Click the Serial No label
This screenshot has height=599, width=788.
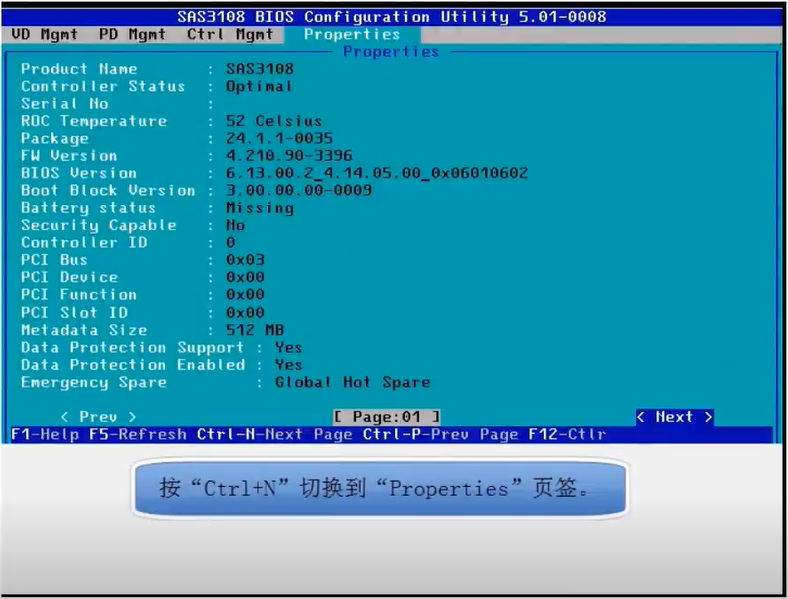[64, 104]
